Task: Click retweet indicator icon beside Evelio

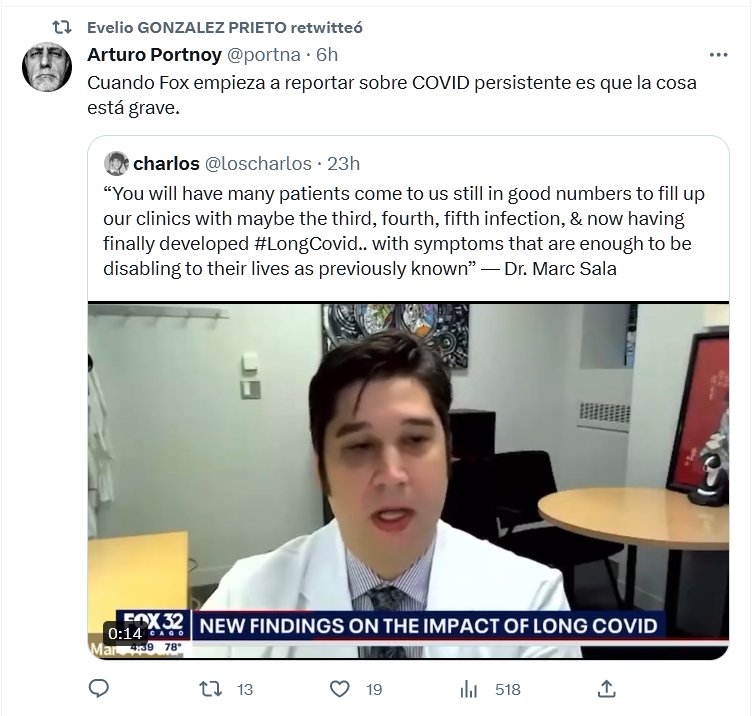Action: coord(62,27)
